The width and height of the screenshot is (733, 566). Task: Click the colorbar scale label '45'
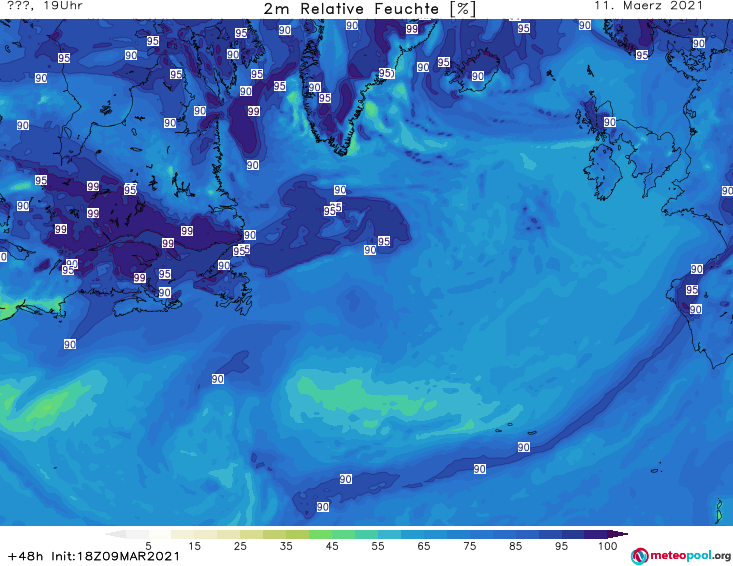tap(331, 546)
